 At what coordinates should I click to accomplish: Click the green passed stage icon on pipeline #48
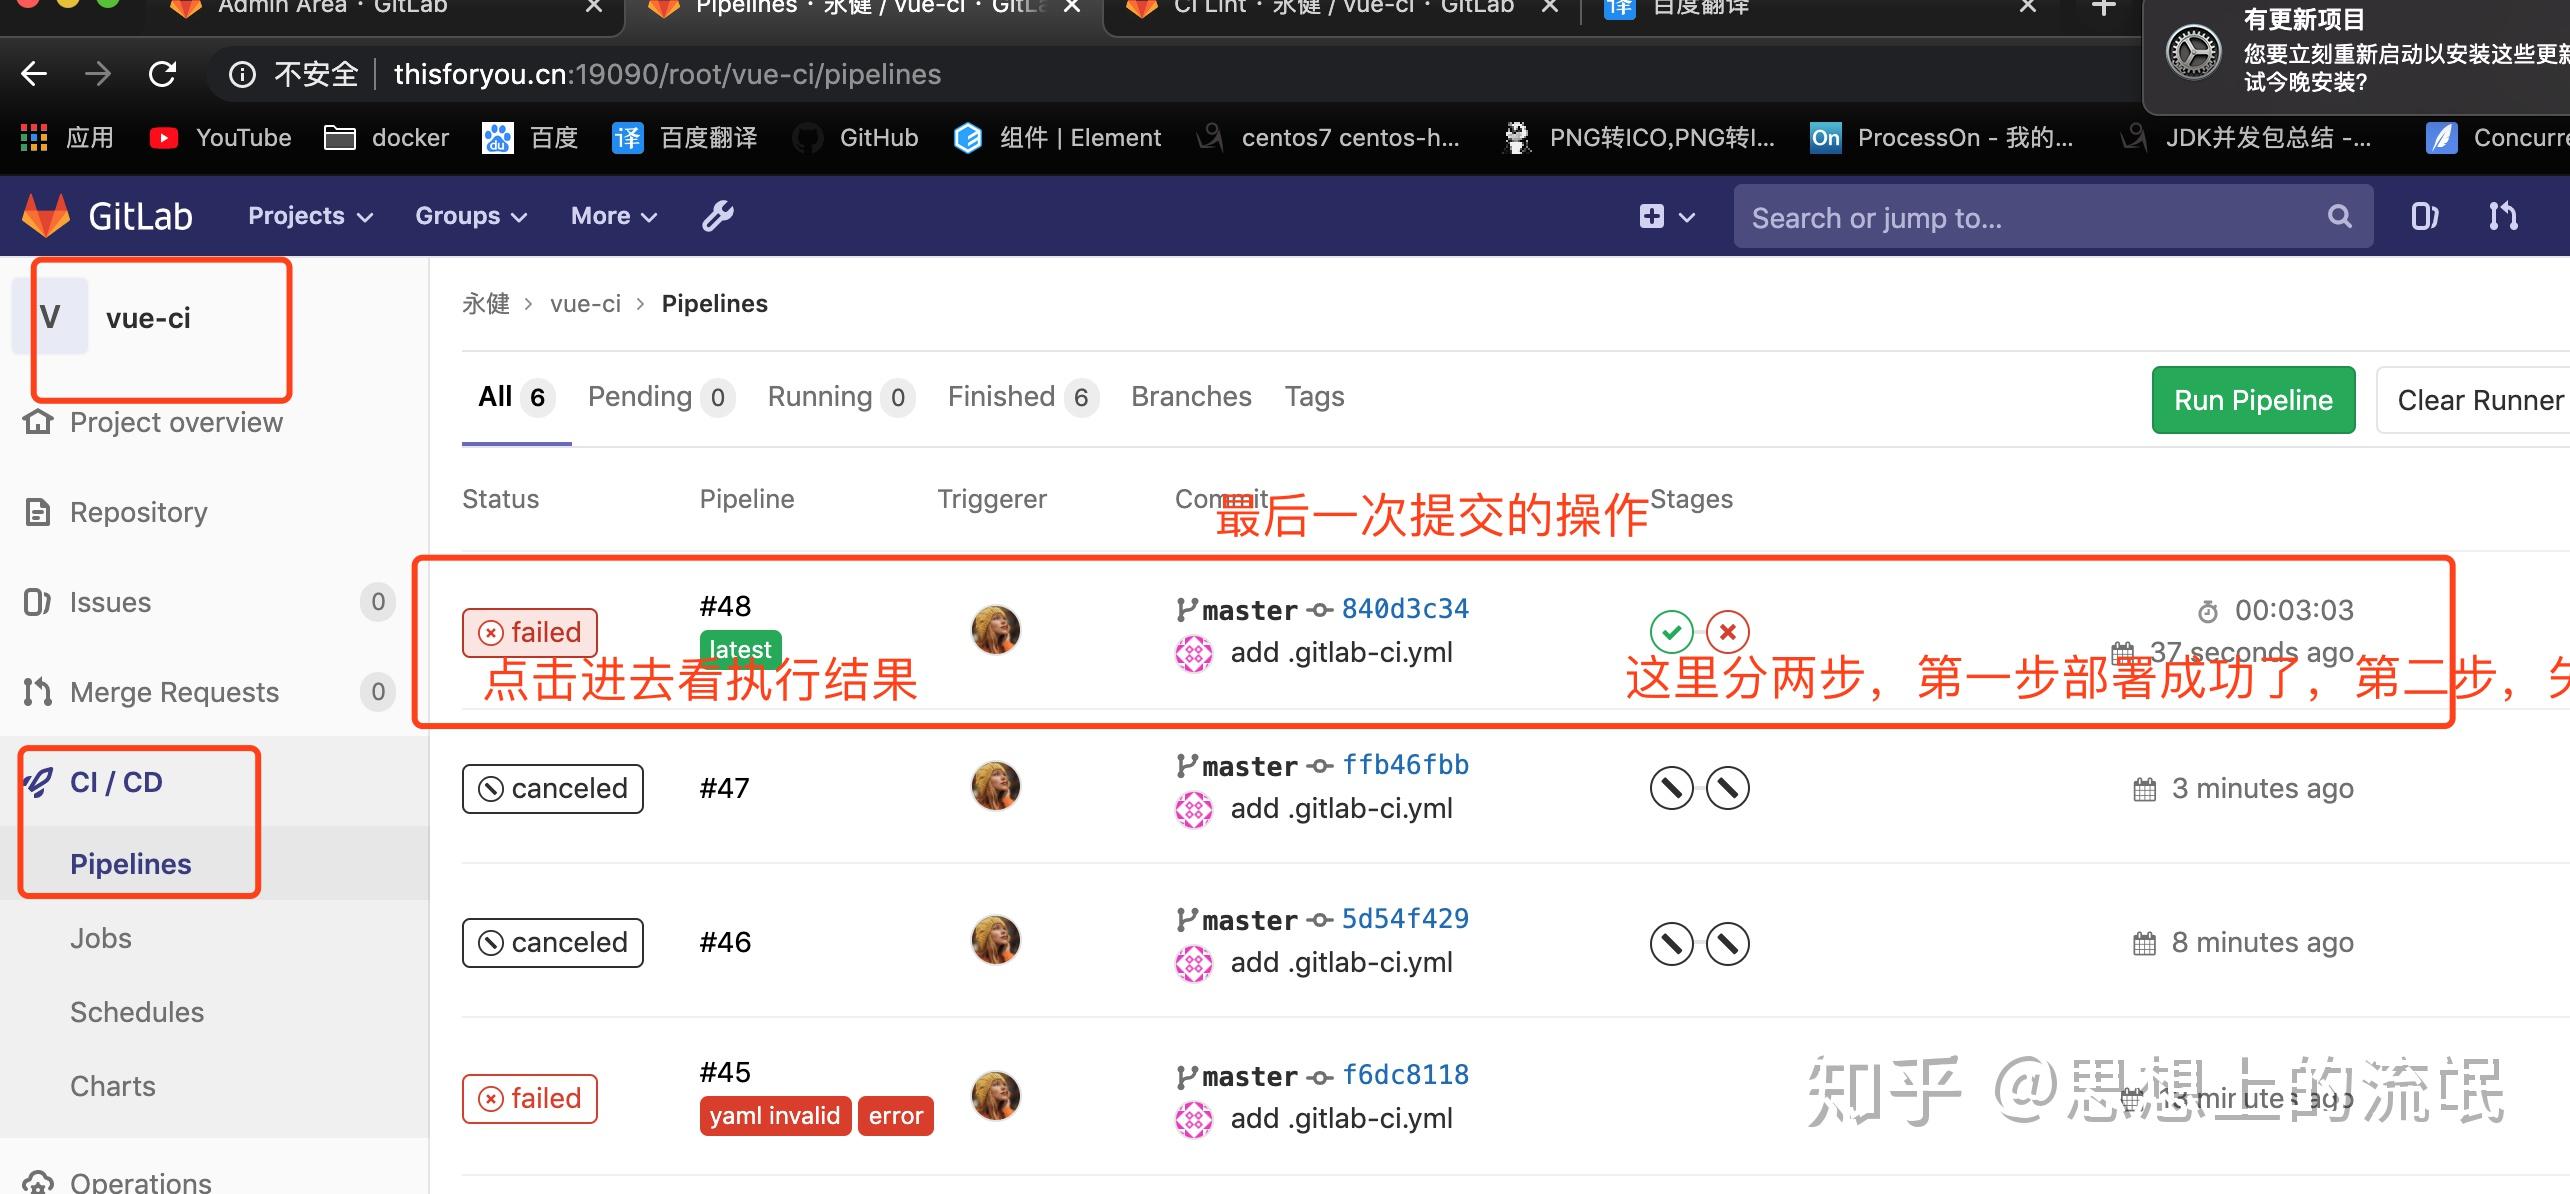coord(1670,631)
